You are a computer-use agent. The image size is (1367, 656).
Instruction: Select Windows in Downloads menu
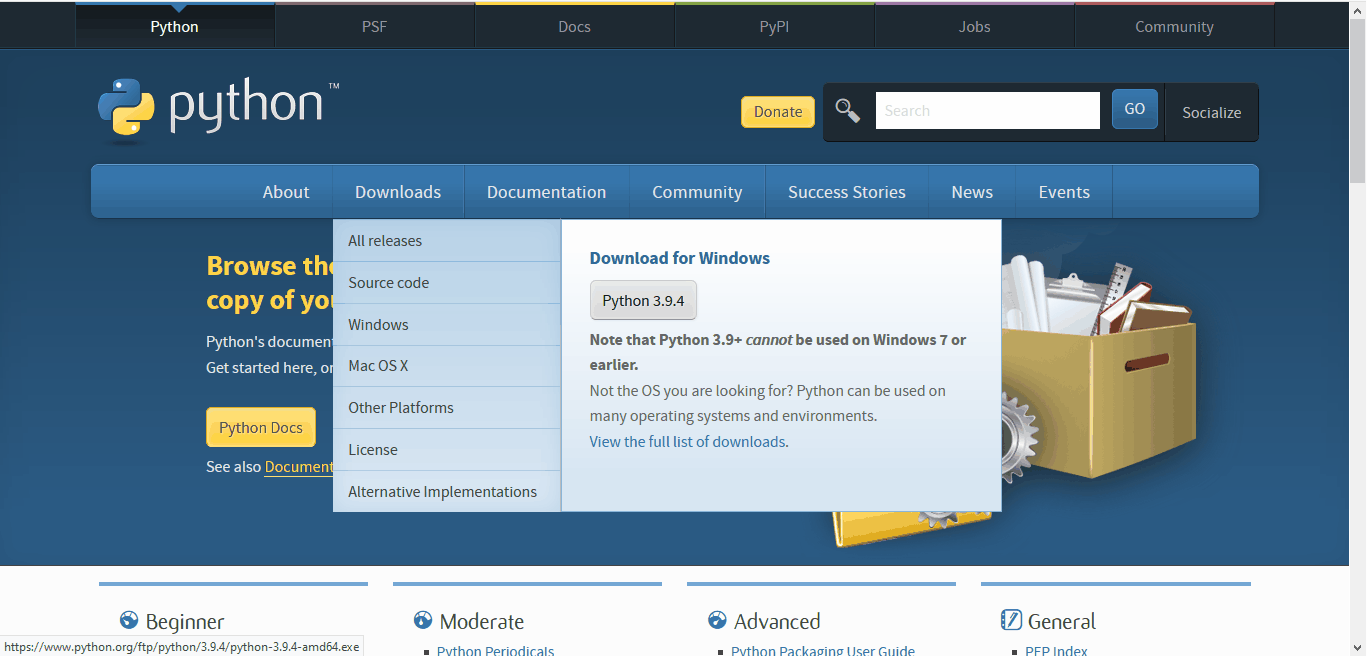tap(447, 325)
